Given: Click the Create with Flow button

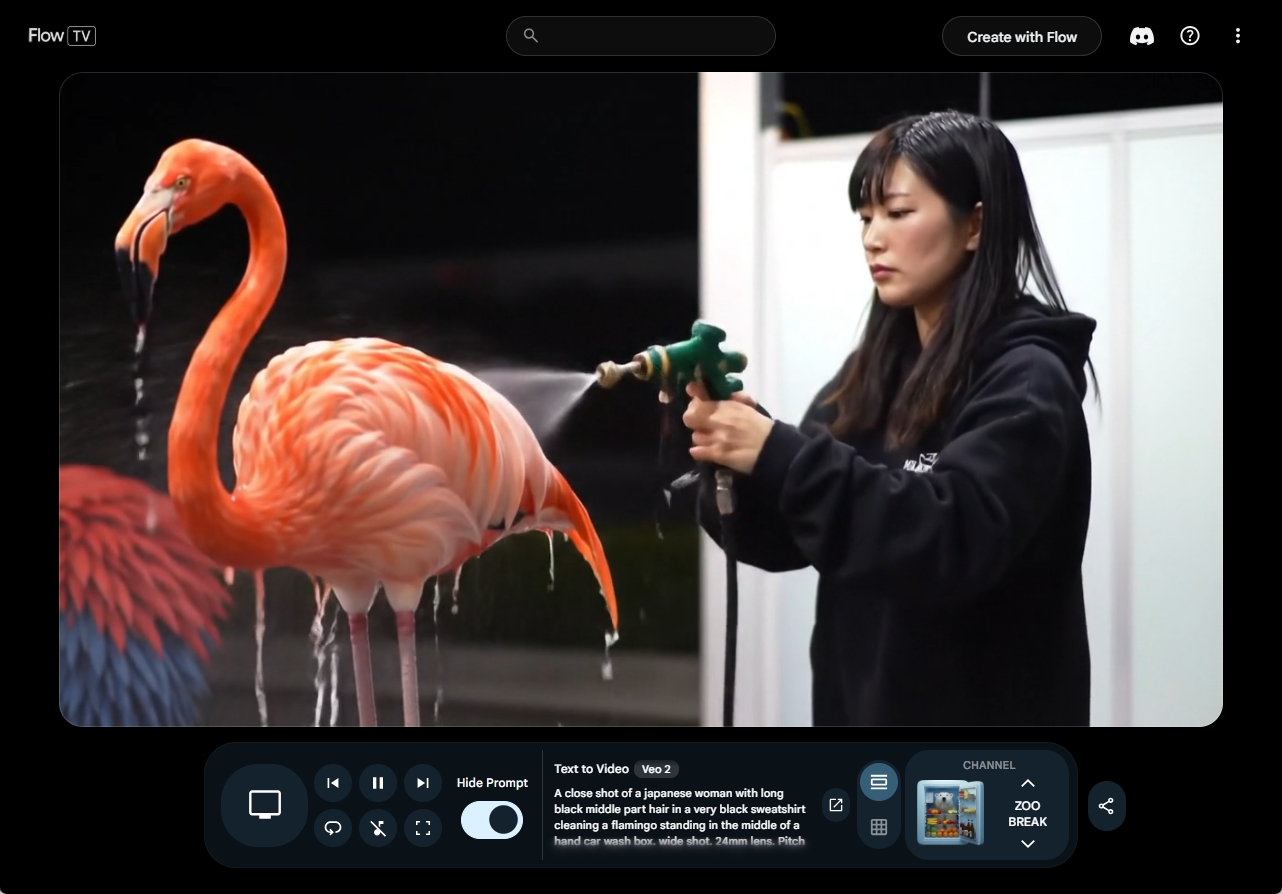Looking at the screenshot, I should (1022, 36).
